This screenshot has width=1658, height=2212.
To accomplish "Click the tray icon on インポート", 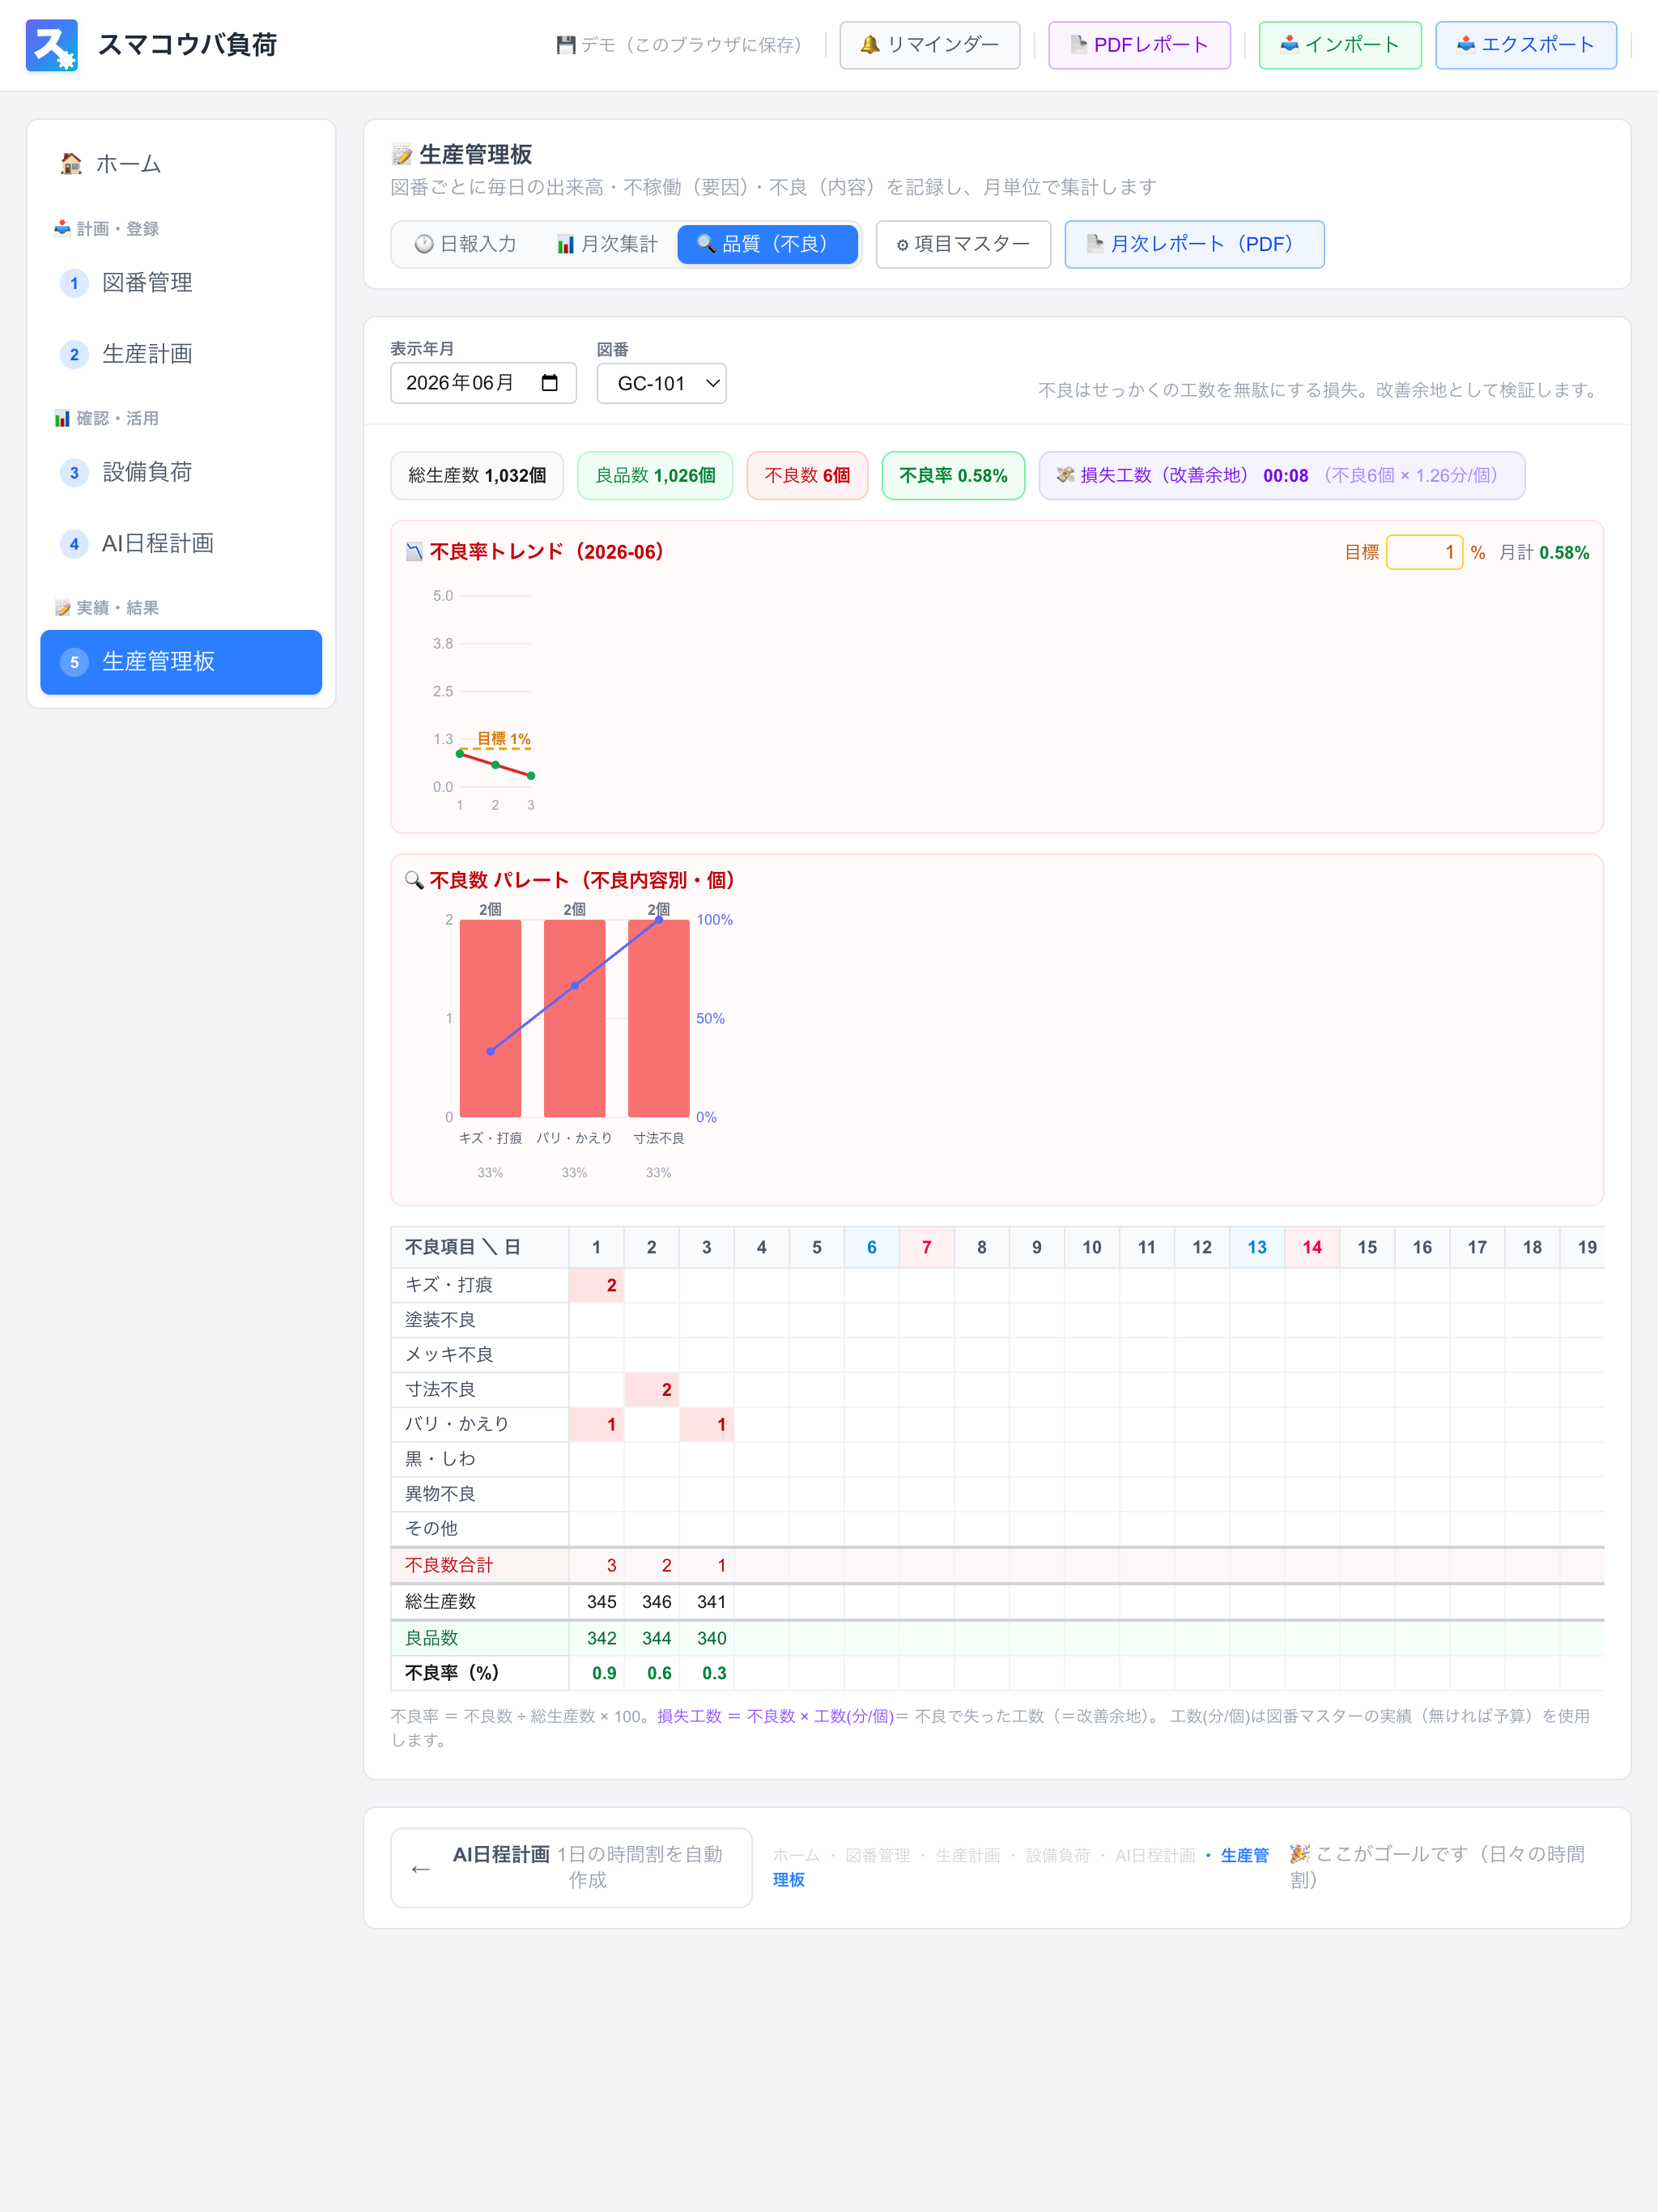I will (1289, 44).
